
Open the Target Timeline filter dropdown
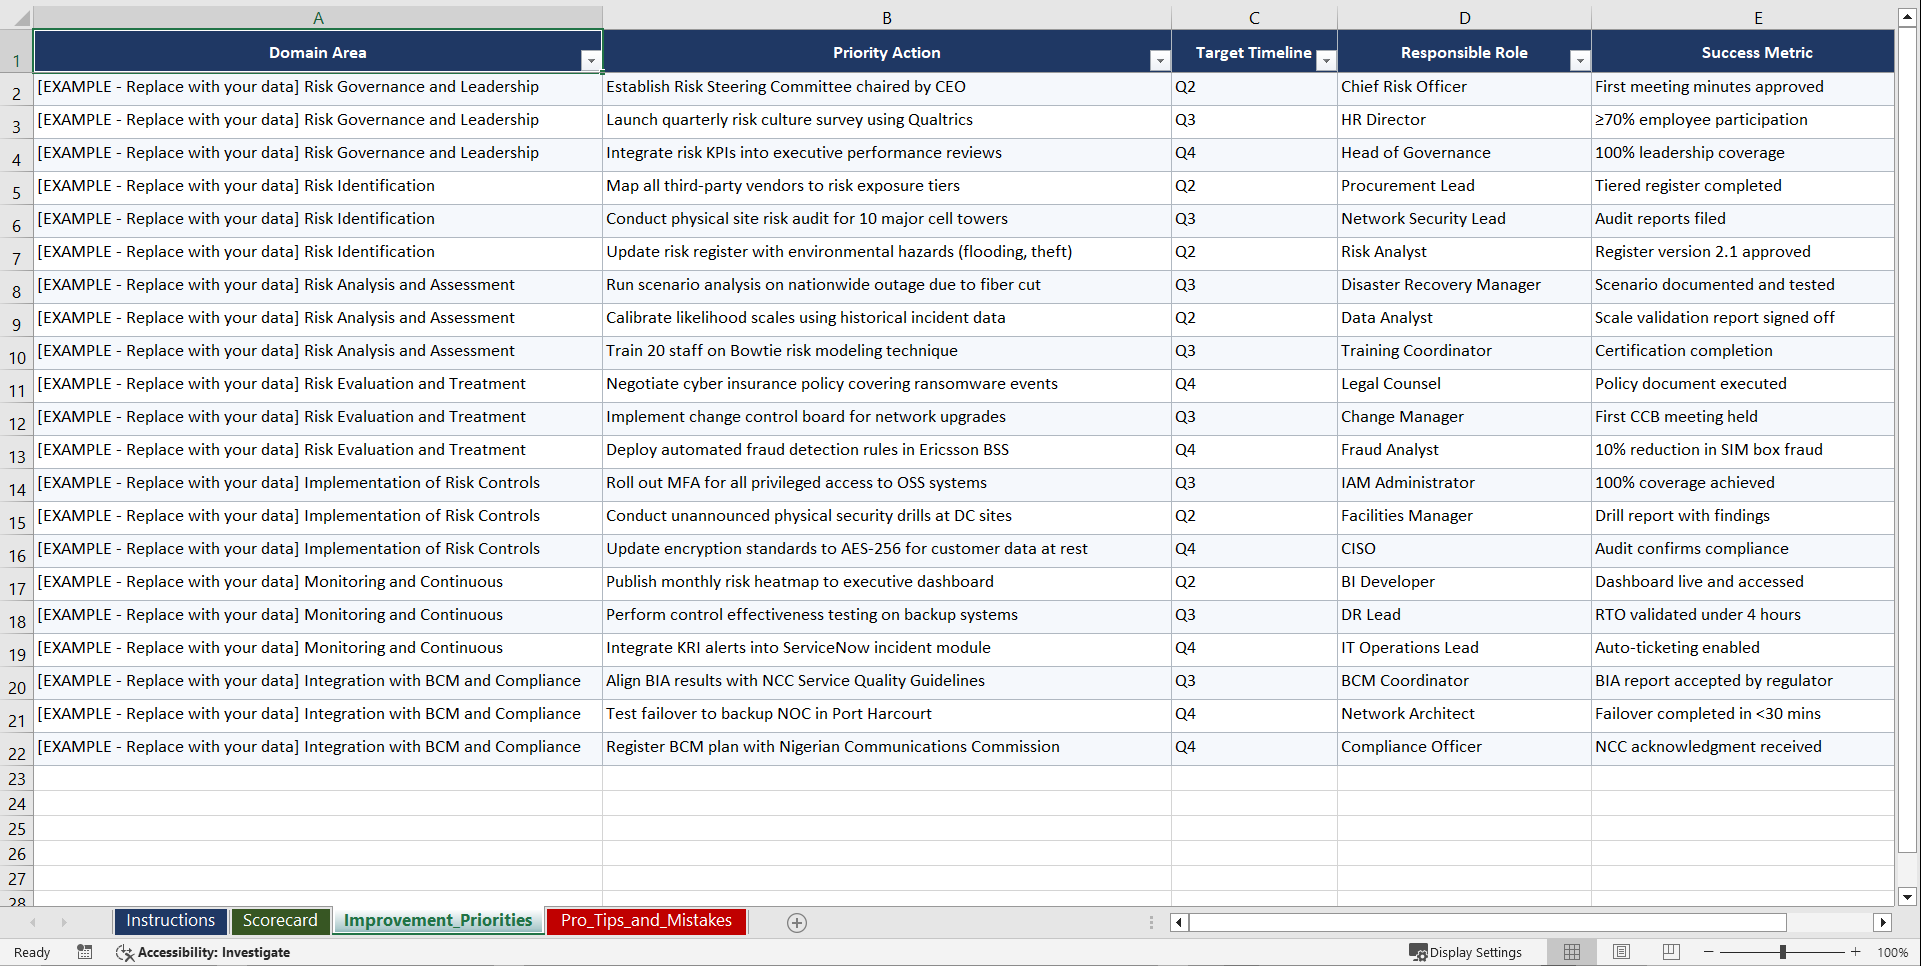point(1326,60)
